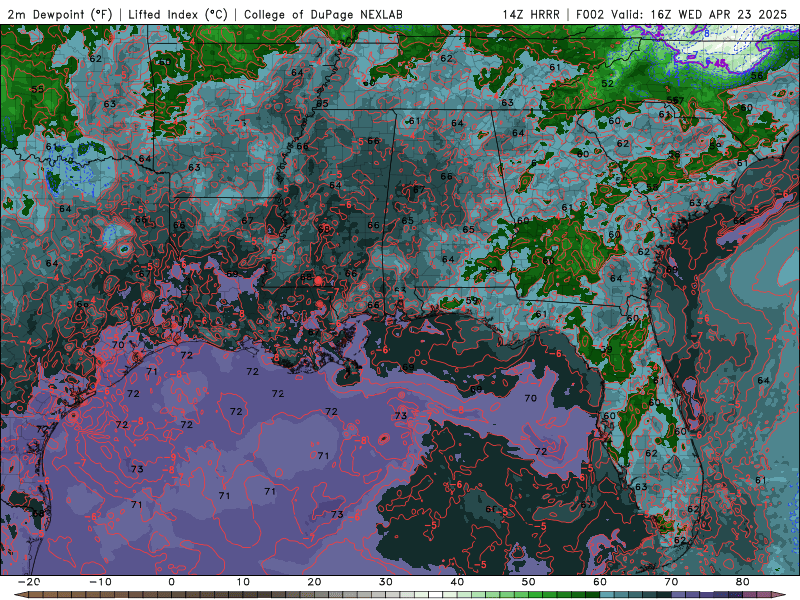The height and width of the screenshot is (600, 800).
Task: Select the 30 label on the color scale
Action: click(386, 582)
